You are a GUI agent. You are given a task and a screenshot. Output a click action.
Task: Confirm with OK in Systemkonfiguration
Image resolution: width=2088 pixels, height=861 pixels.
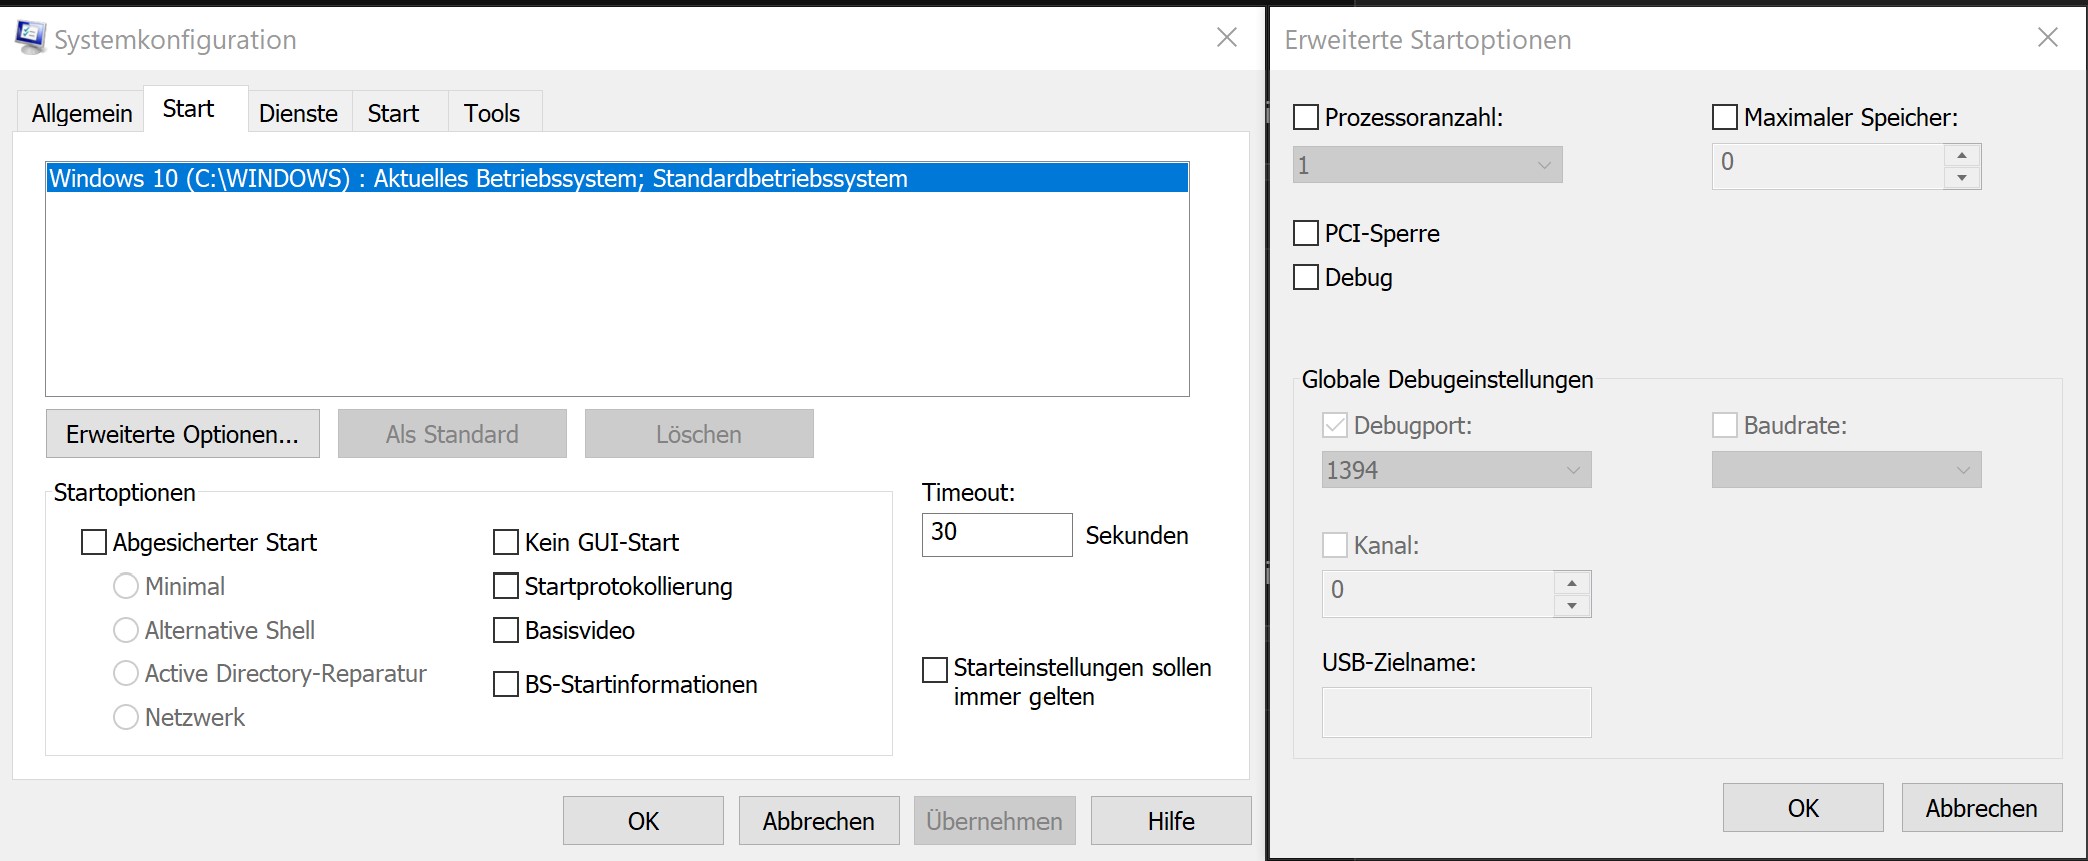[x=643, y=821]
